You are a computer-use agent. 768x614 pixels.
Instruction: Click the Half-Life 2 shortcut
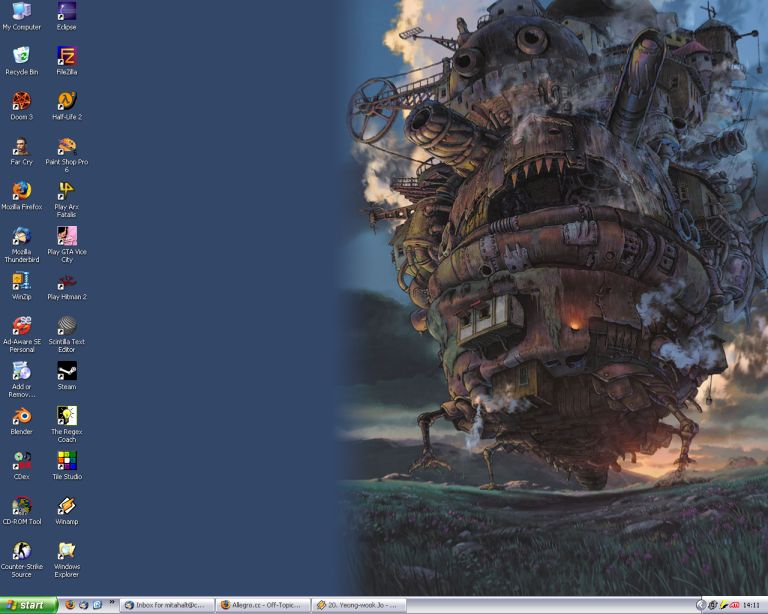tap(66, 101)
